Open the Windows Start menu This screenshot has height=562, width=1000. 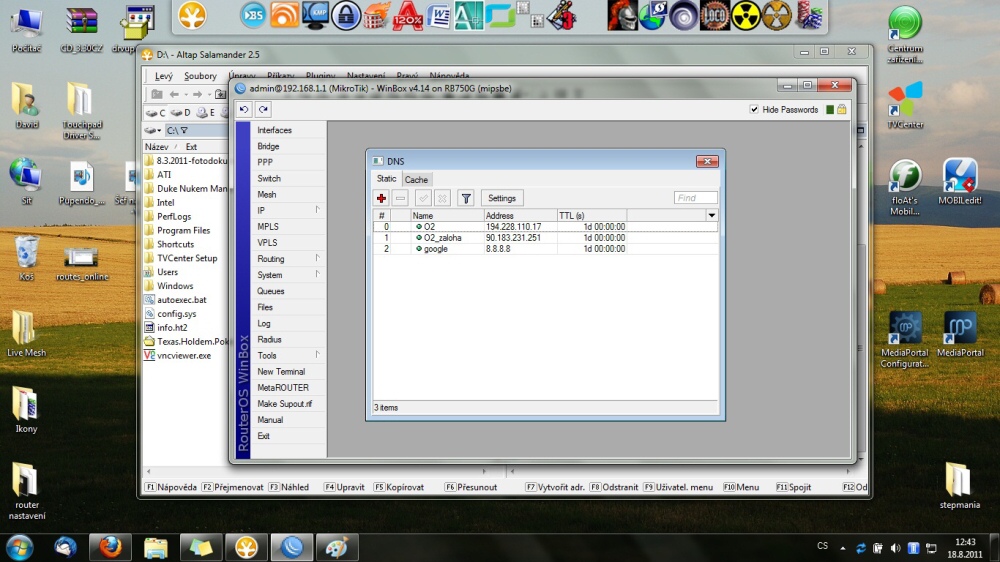tap(20, 547)
